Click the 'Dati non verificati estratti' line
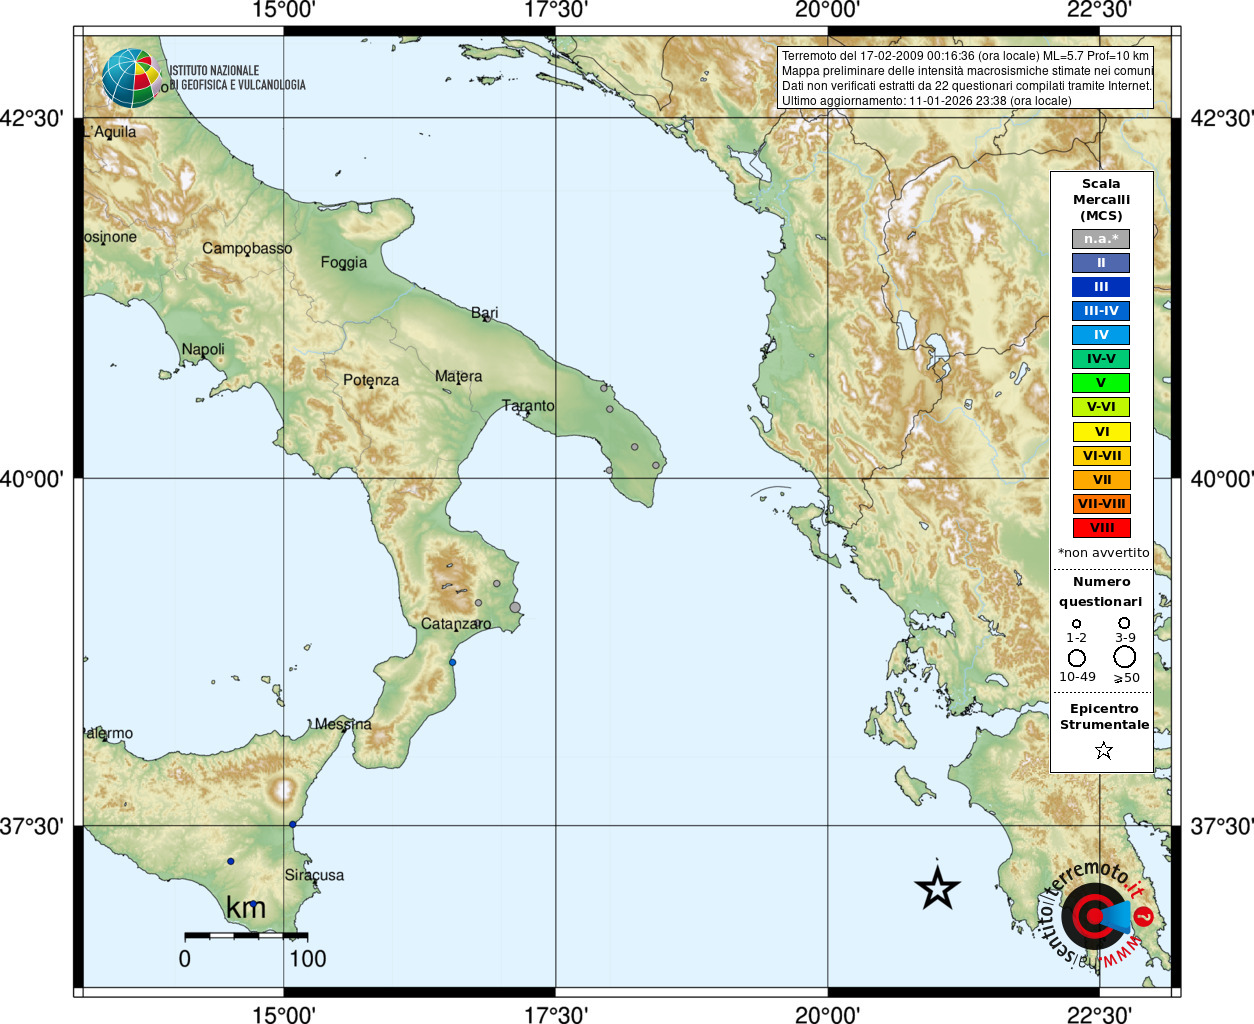This screenshot has height=1024, width=1254. (x=967, y=86)
